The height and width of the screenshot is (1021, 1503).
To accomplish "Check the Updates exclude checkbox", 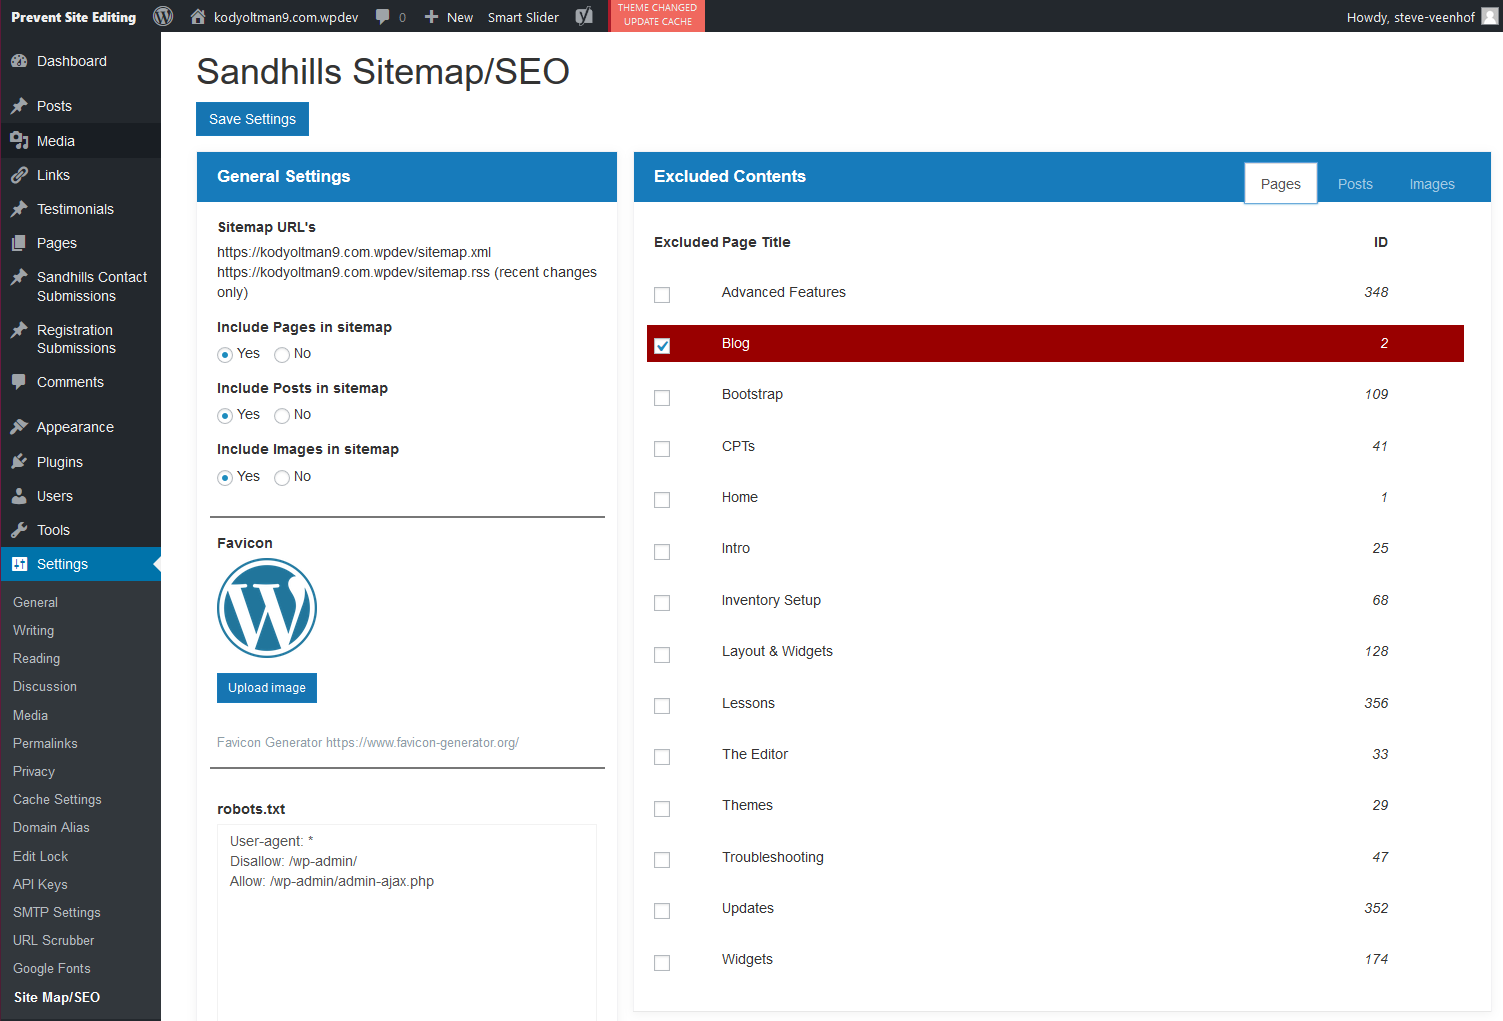I will [x=662, y=911].
